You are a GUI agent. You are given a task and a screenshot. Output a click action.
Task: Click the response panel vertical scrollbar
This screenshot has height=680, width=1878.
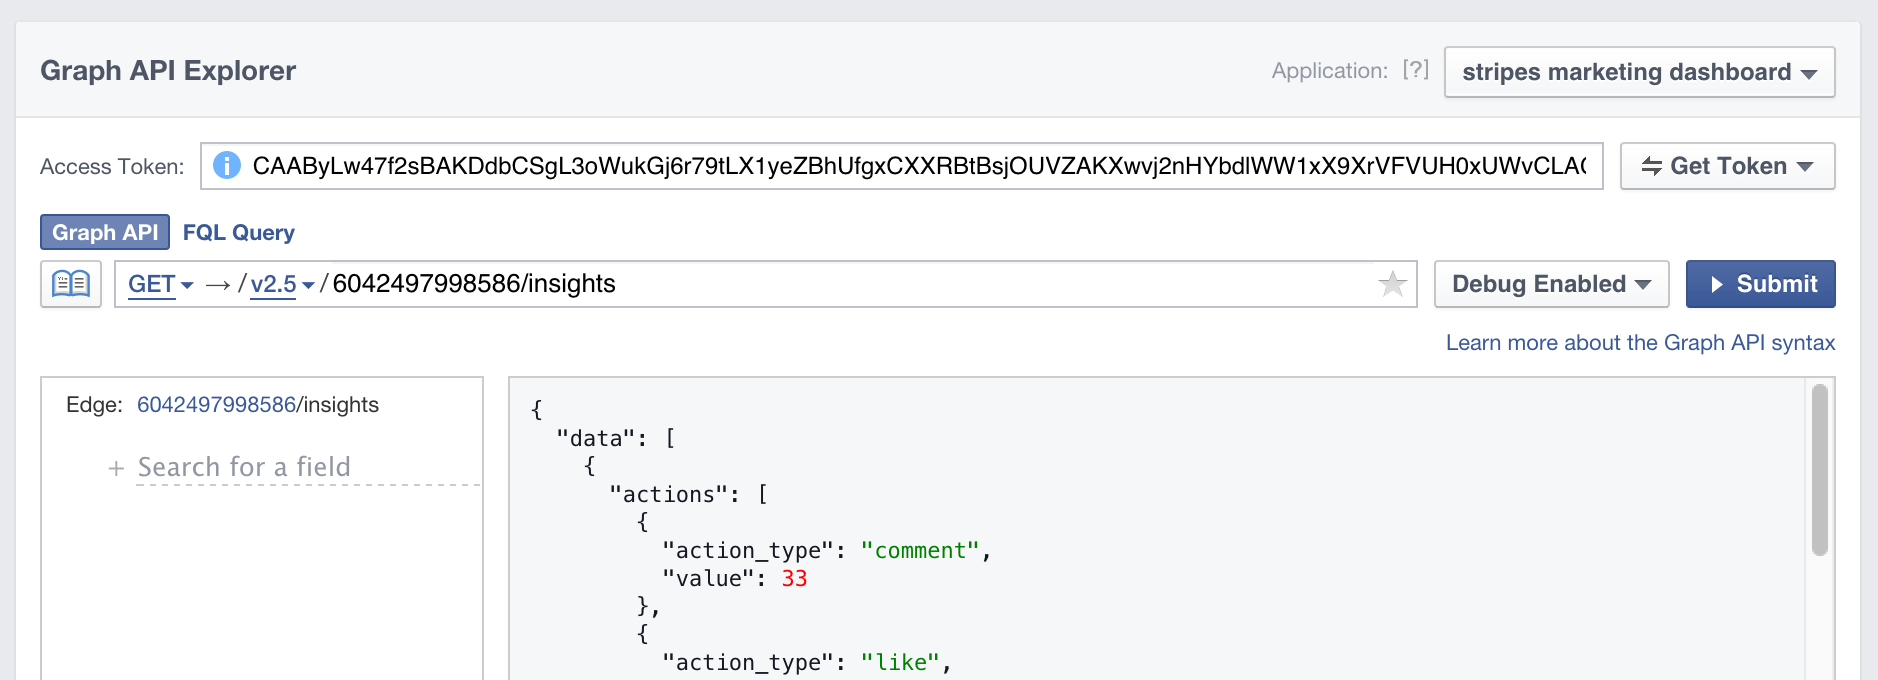1819,470
